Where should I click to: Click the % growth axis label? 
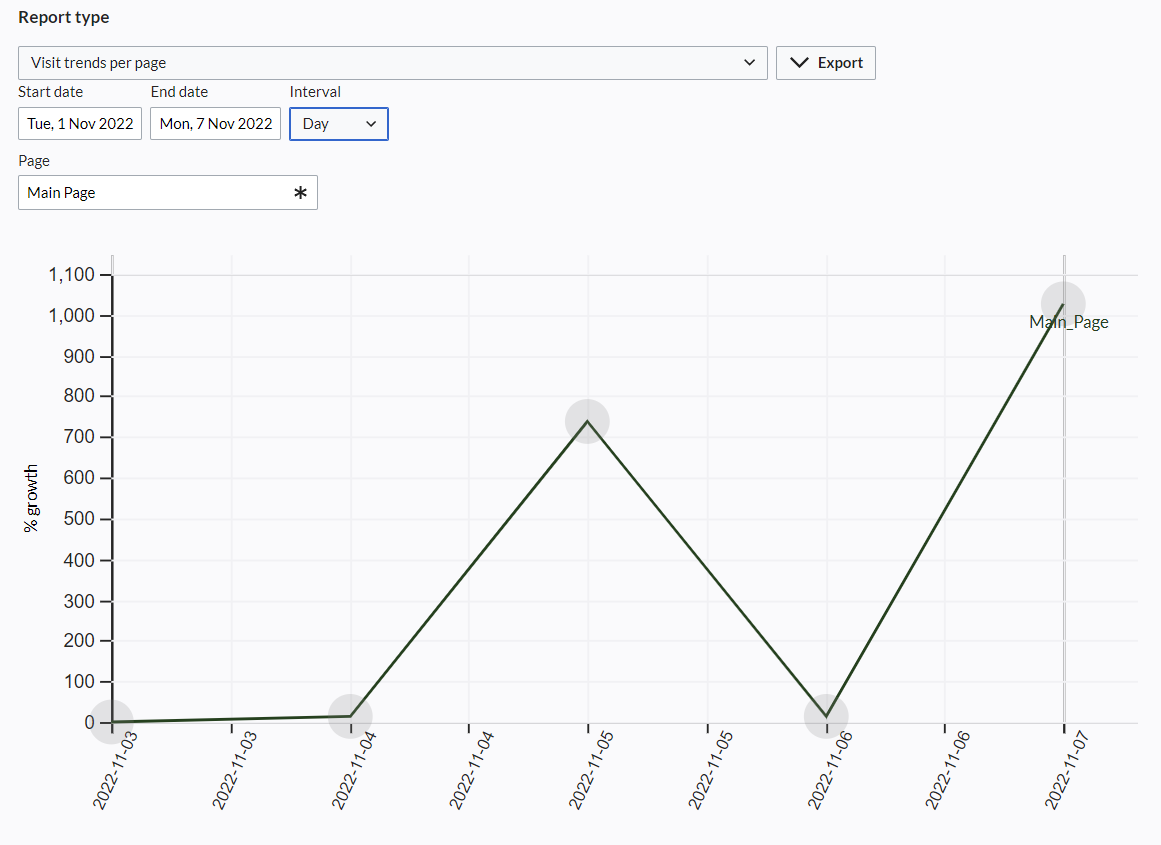(x=30, y=498)
